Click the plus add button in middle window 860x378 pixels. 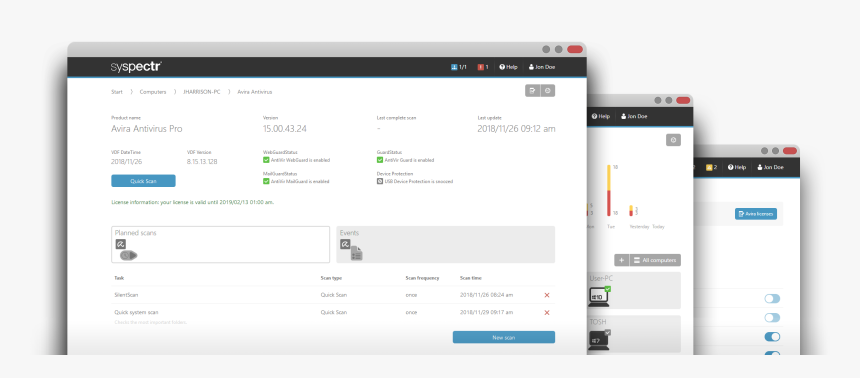621,260
